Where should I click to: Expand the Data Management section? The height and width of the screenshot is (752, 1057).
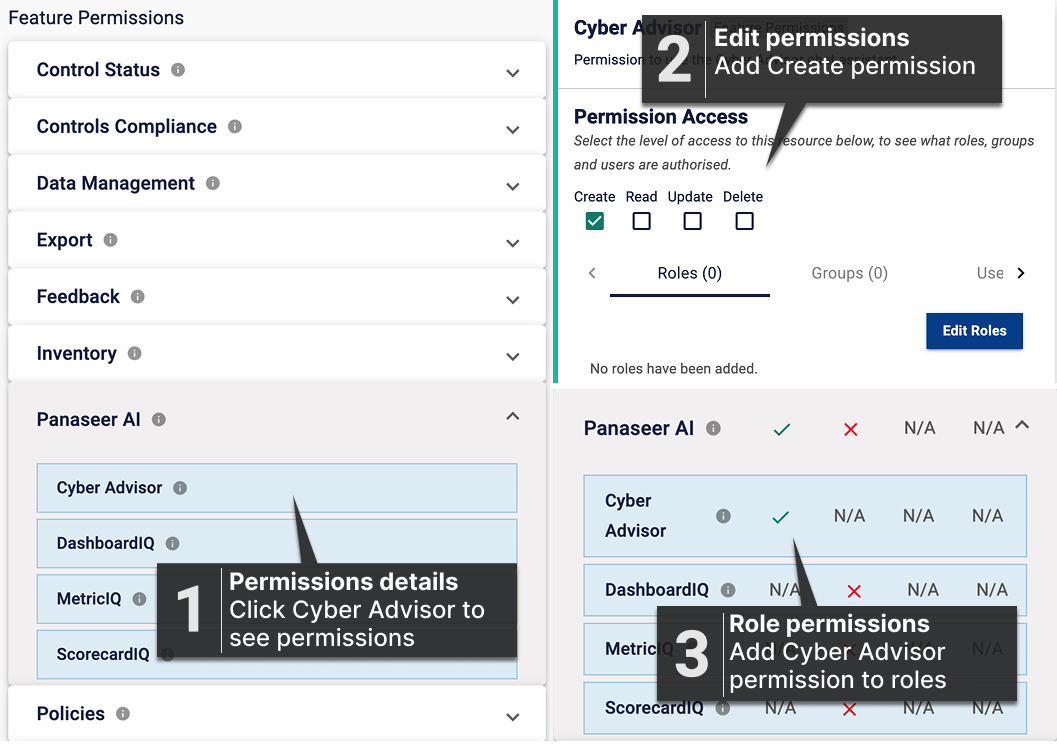[513, 186]
